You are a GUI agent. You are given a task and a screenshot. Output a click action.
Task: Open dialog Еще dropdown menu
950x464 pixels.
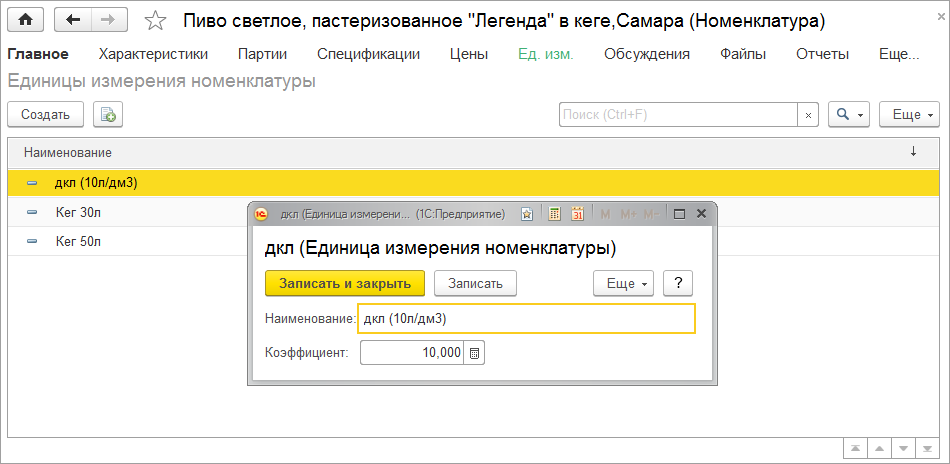point(623,283)
